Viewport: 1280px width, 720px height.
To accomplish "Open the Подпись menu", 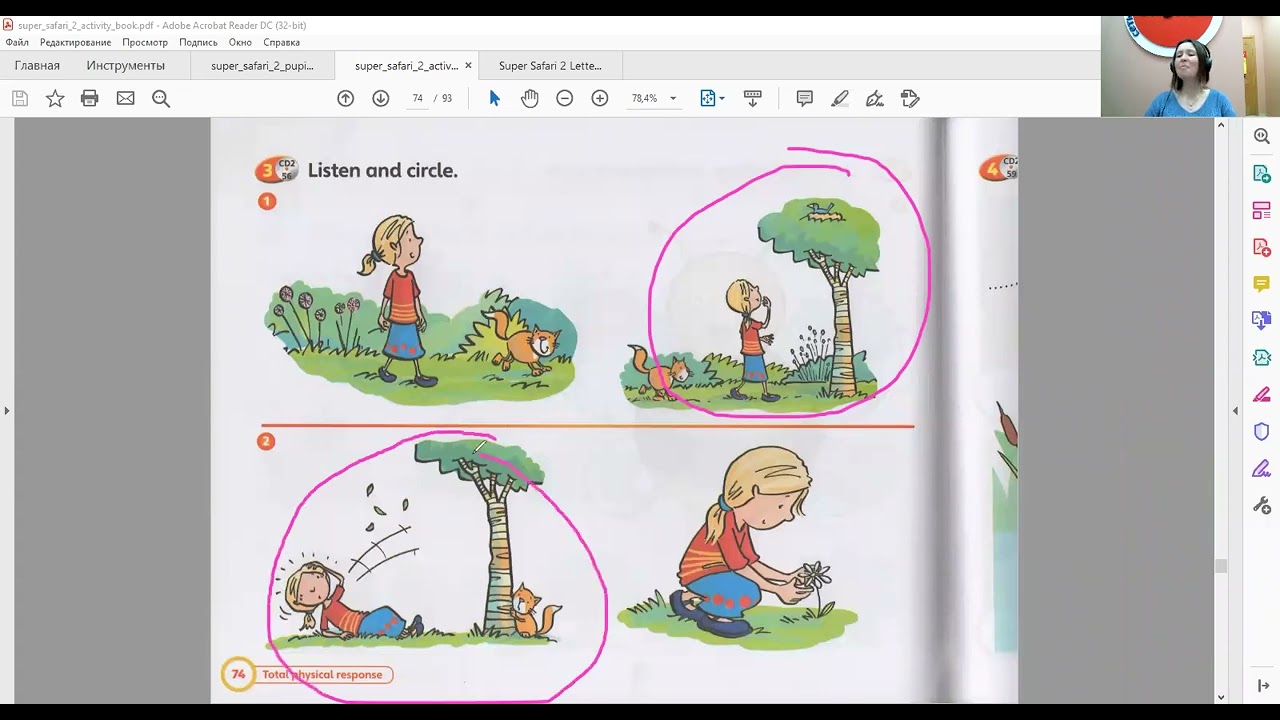I will tap(198, 42).
